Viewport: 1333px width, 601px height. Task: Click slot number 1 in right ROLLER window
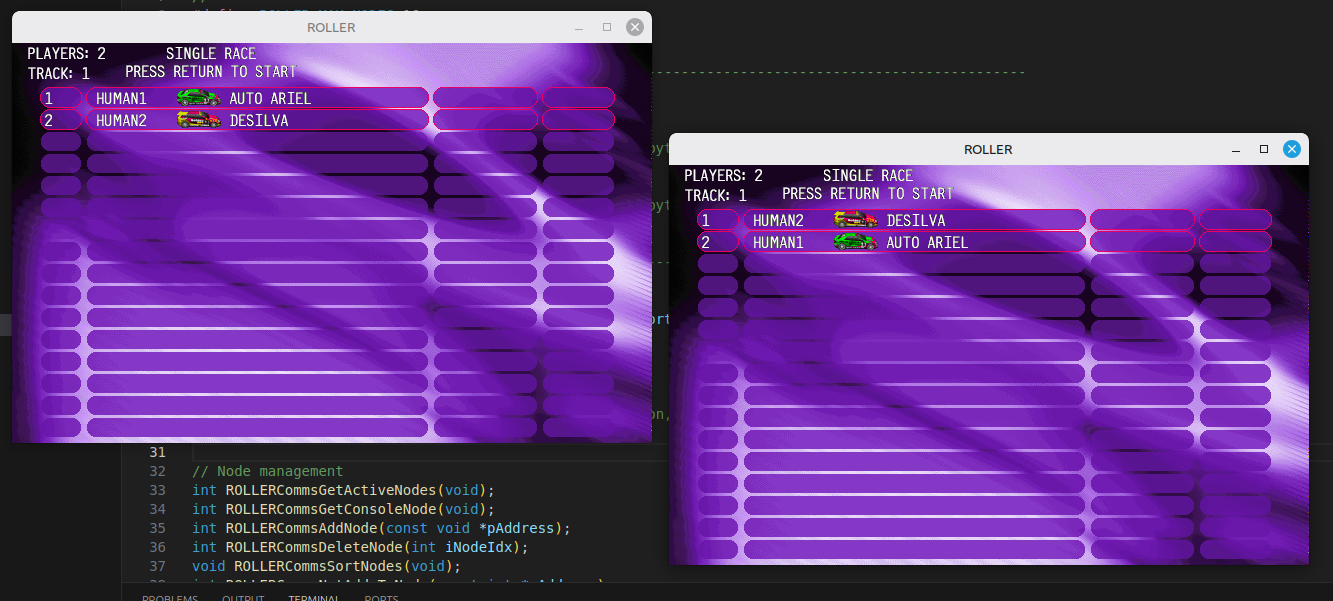pyautogui.click(x=705, y=221)
